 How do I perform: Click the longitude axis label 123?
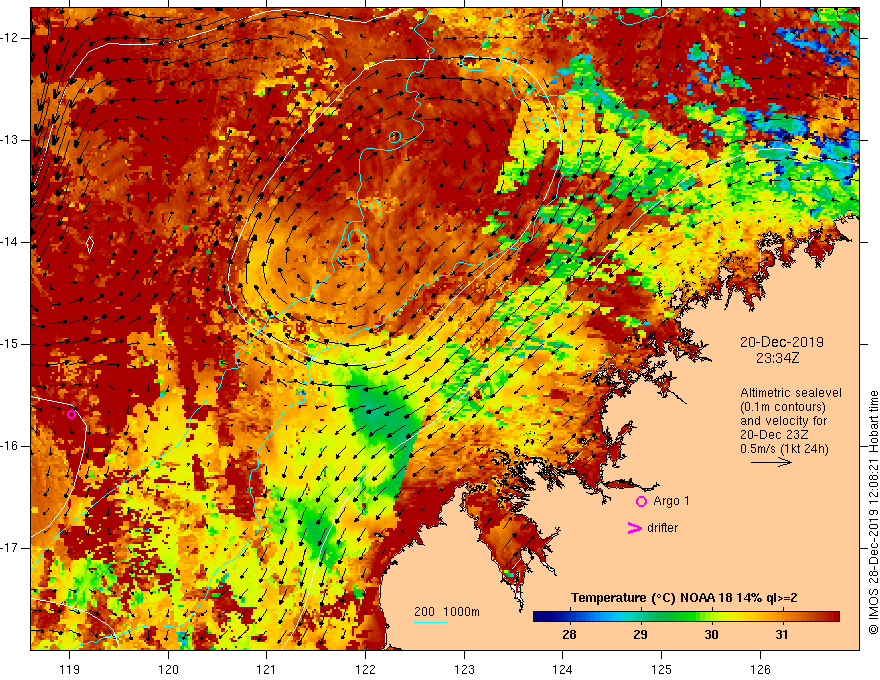tap(464, 669)
